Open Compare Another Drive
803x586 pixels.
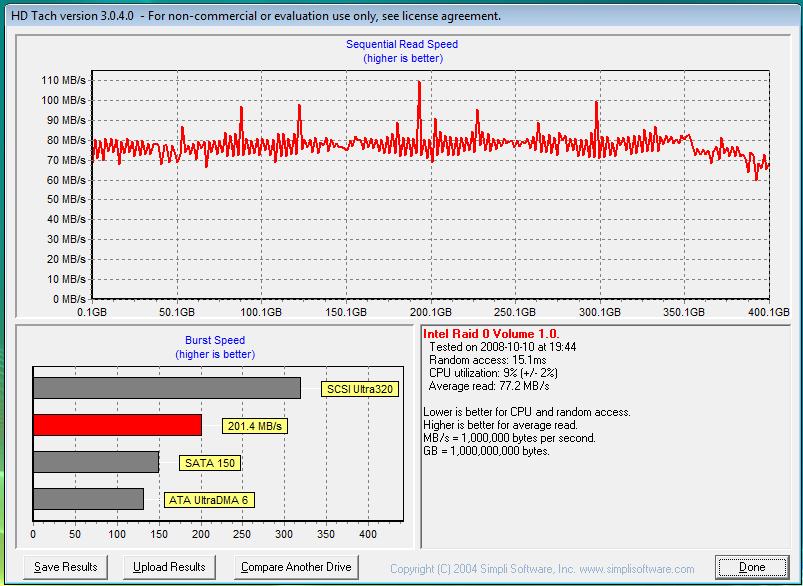tap(296, 567)
